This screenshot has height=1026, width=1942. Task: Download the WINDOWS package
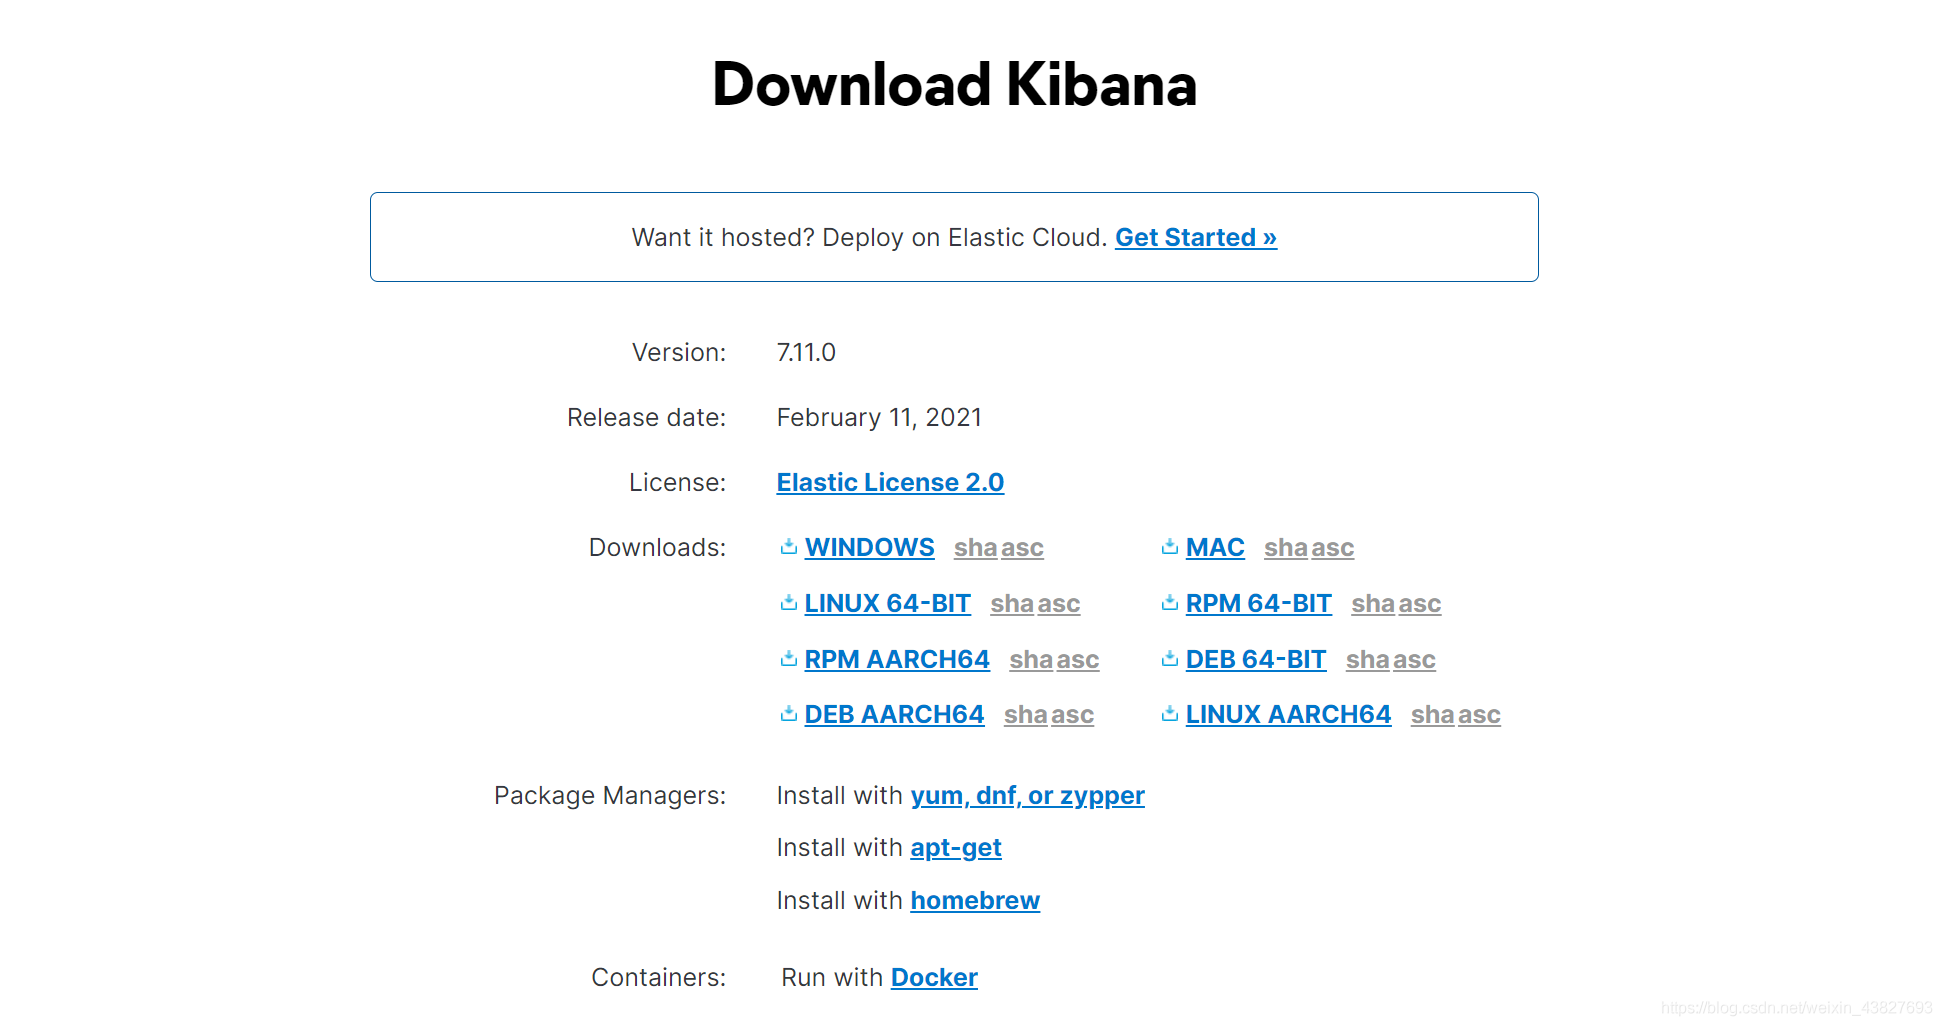click(x=869, y=548)
